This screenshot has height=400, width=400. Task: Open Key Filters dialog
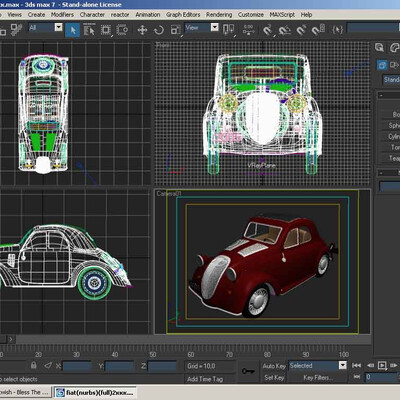coord(318,378)
